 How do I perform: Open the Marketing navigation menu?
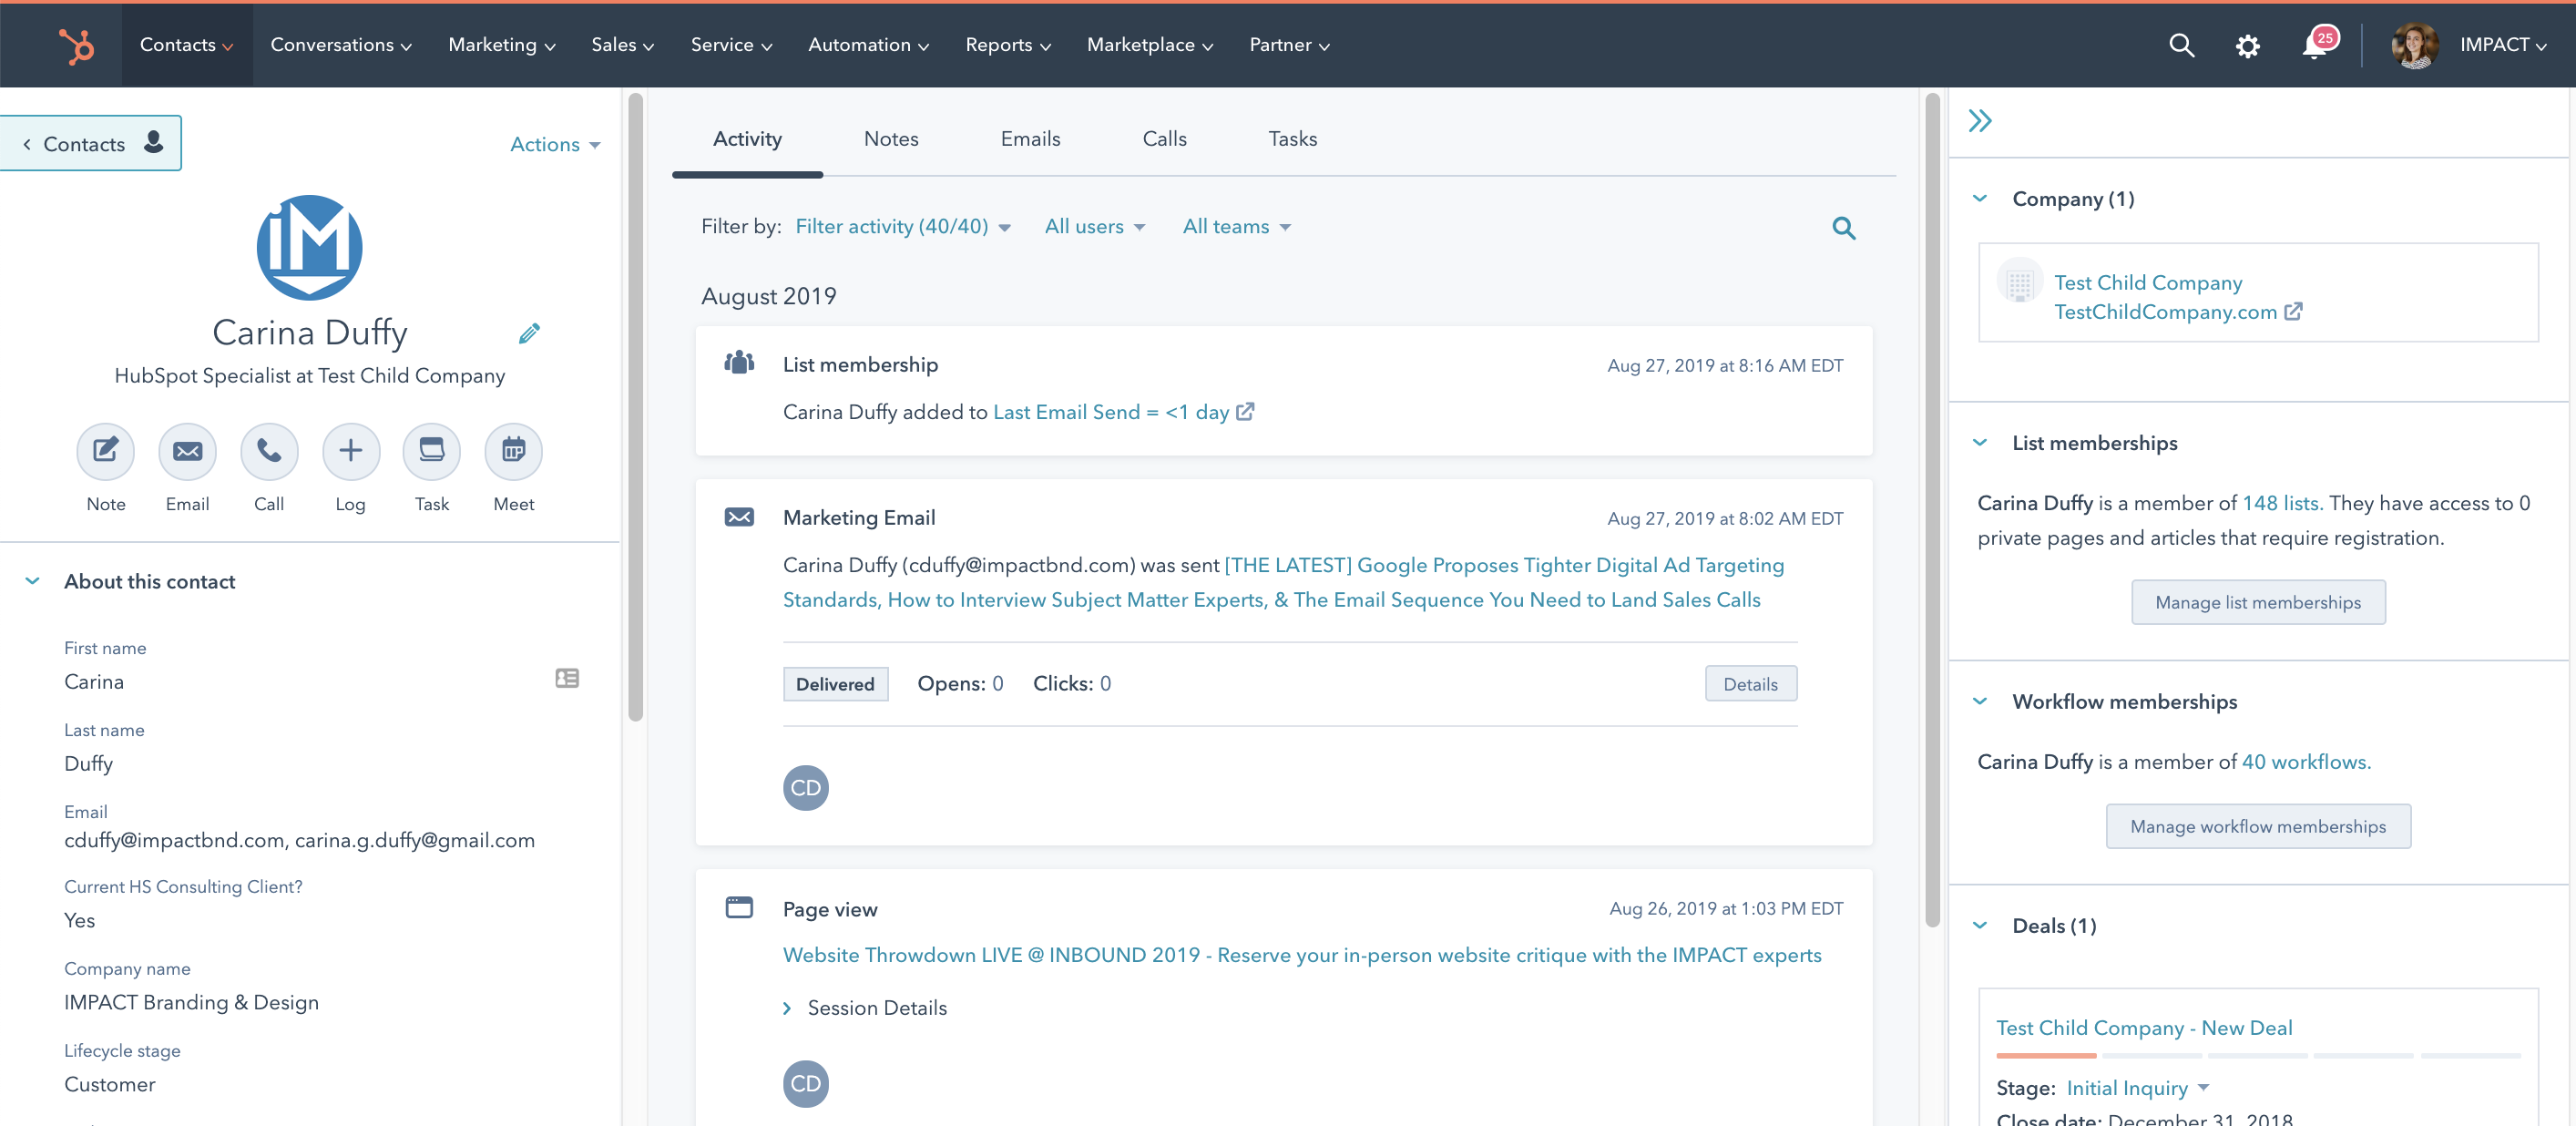[502, 45]
